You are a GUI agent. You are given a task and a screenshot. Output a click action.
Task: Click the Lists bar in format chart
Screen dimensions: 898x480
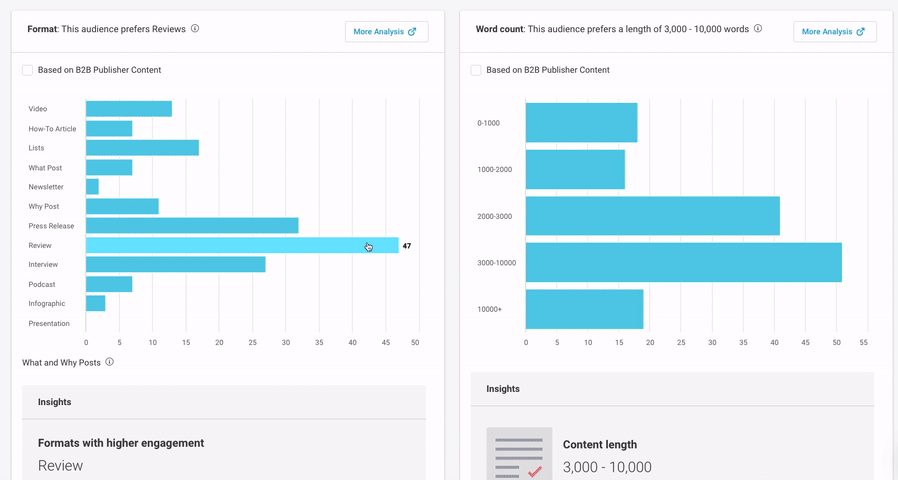coord(142,148)
